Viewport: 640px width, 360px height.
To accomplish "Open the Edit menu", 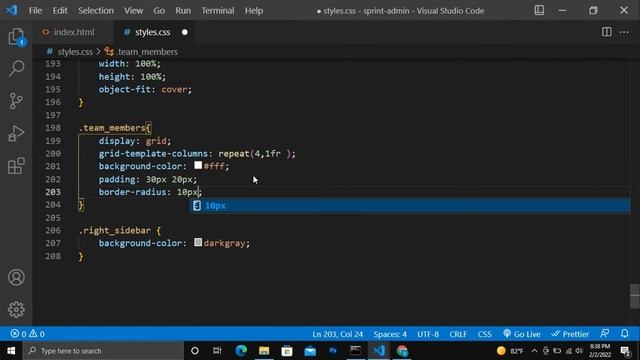I will (60, 11).
